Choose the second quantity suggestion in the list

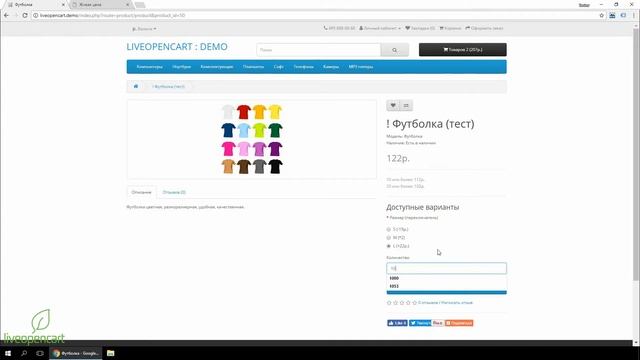point(447,286)
